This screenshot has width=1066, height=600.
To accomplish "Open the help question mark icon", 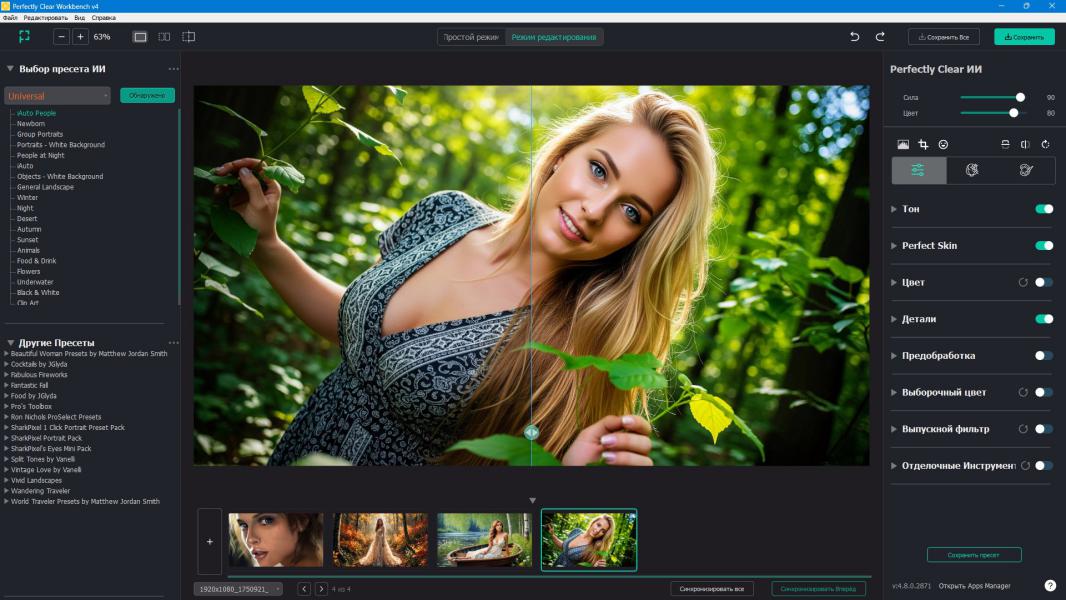I will pyautogui.click(x=1050, y=585).
